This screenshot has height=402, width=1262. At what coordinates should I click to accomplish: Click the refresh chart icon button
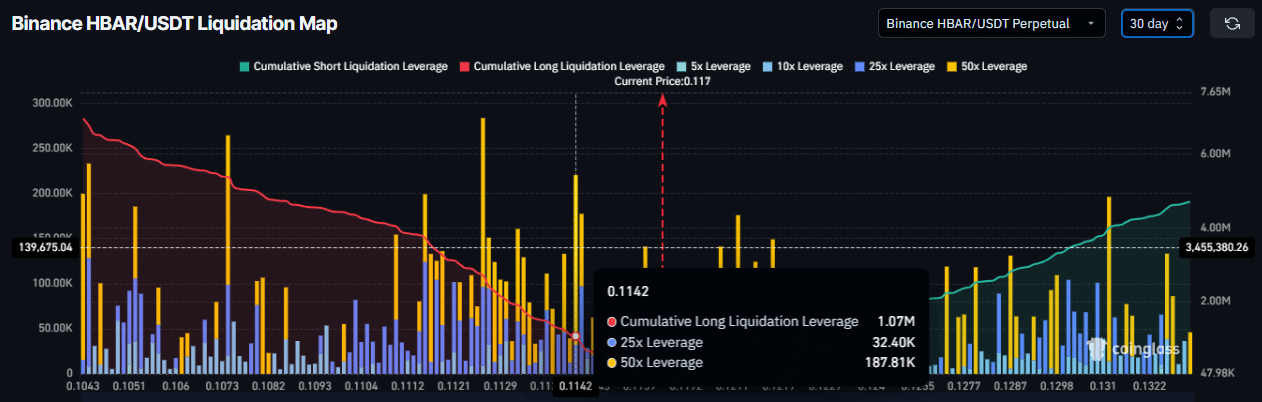coord(1232,23)
